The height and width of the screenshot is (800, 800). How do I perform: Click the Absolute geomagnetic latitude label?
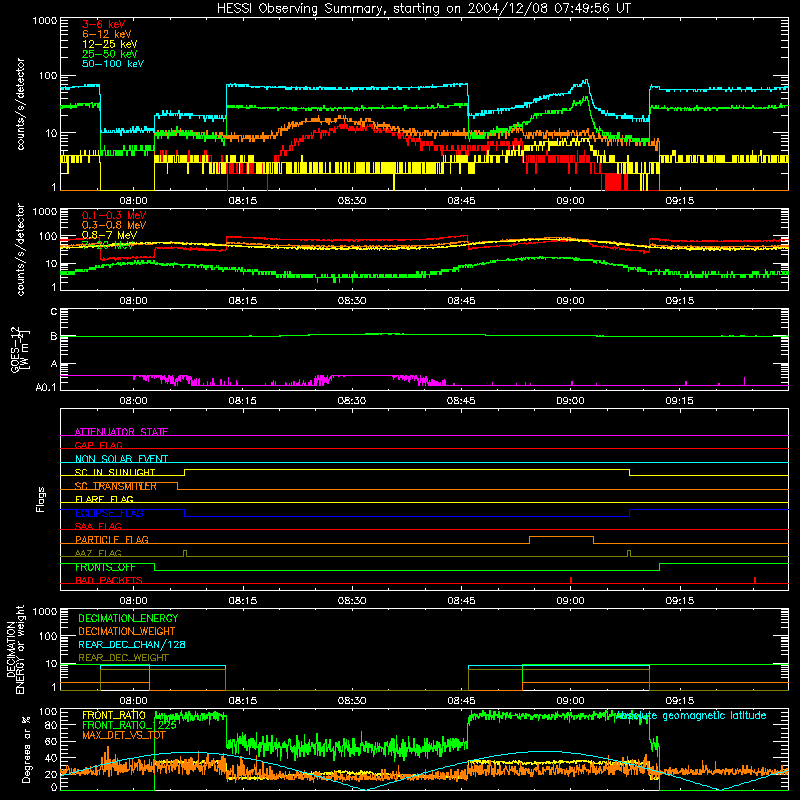(691, 715)
